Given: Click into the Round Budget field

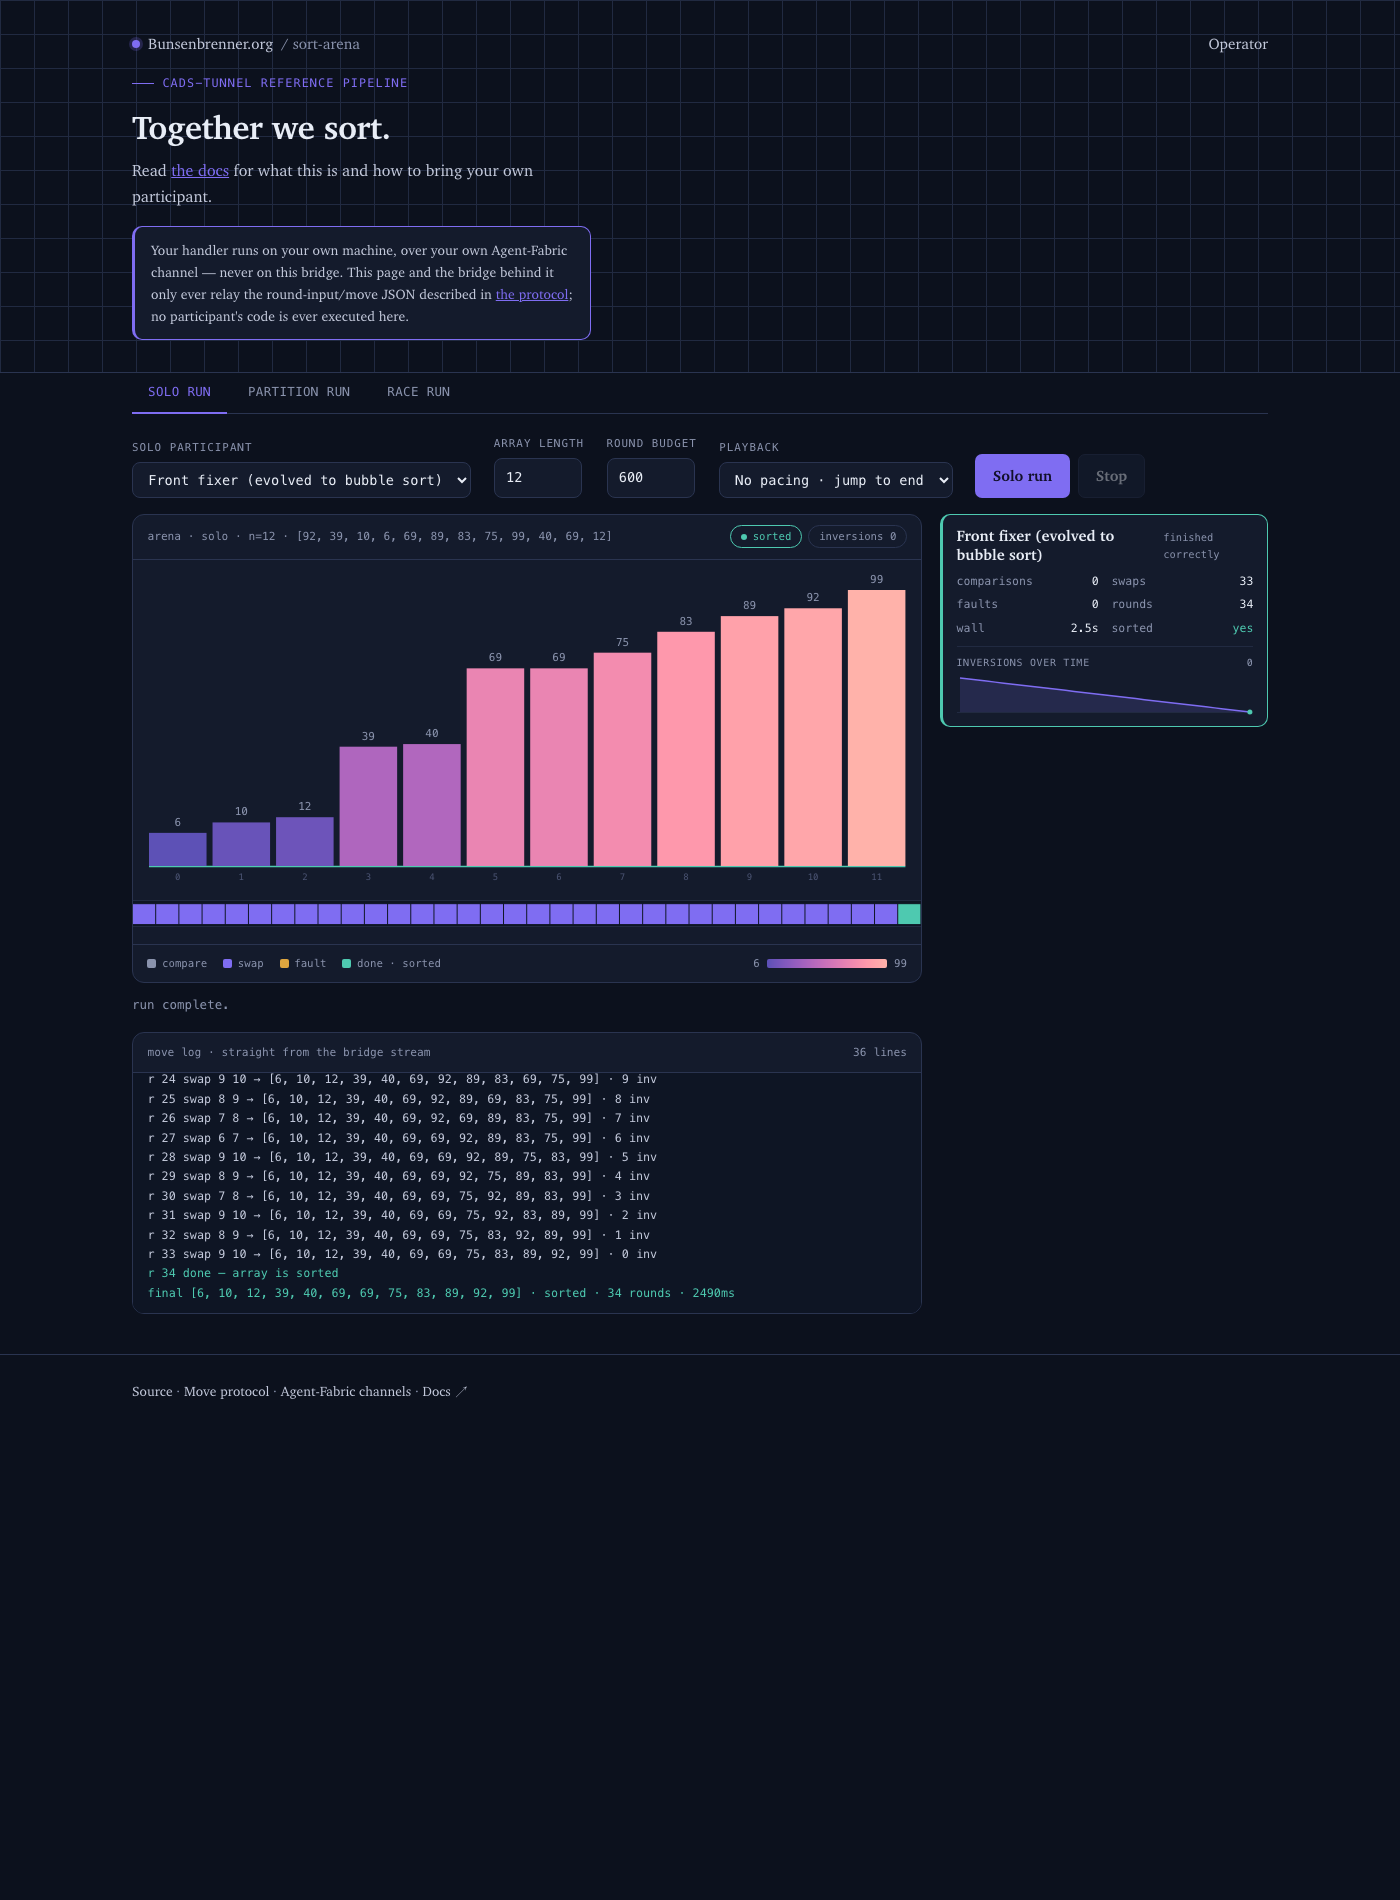Looking at the screenshot, I should point(651,478).
